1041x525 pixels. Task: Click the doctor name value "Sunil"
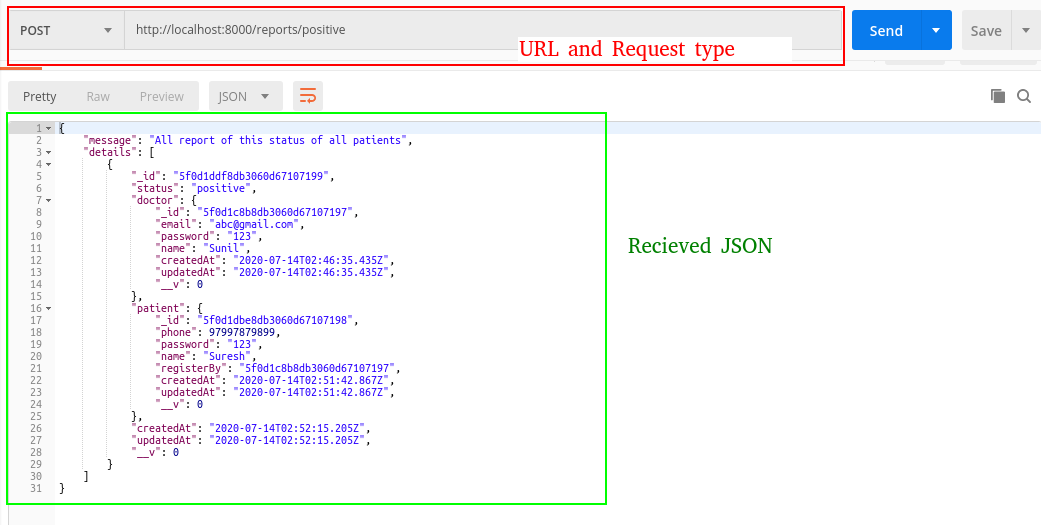(x=222, y=248)
